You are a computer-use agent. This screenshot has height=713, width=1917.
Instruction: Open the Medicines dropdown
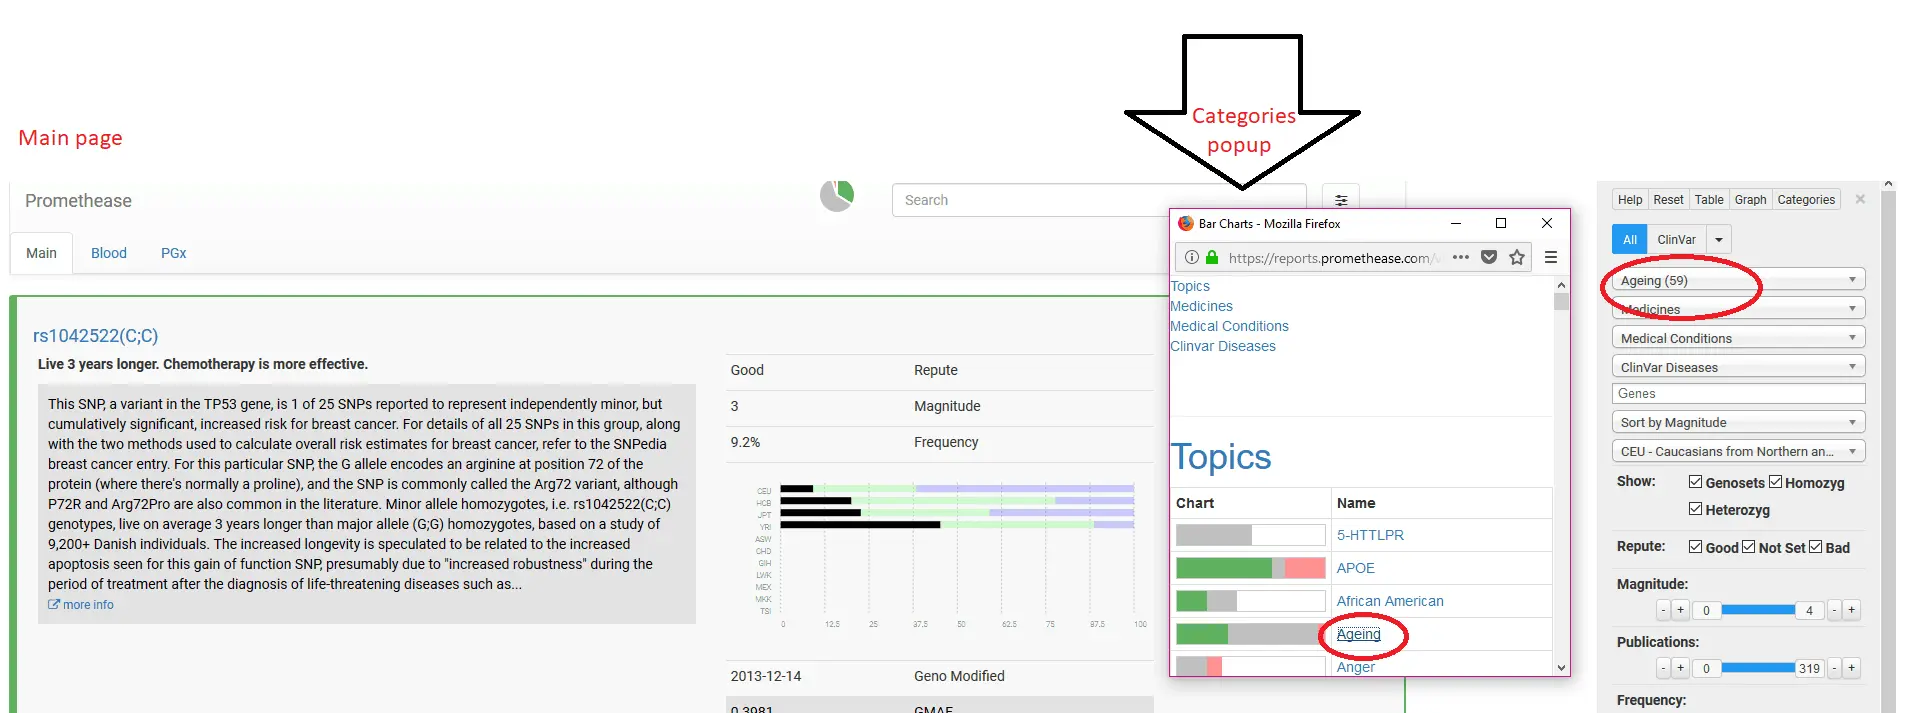point(1738,309)
